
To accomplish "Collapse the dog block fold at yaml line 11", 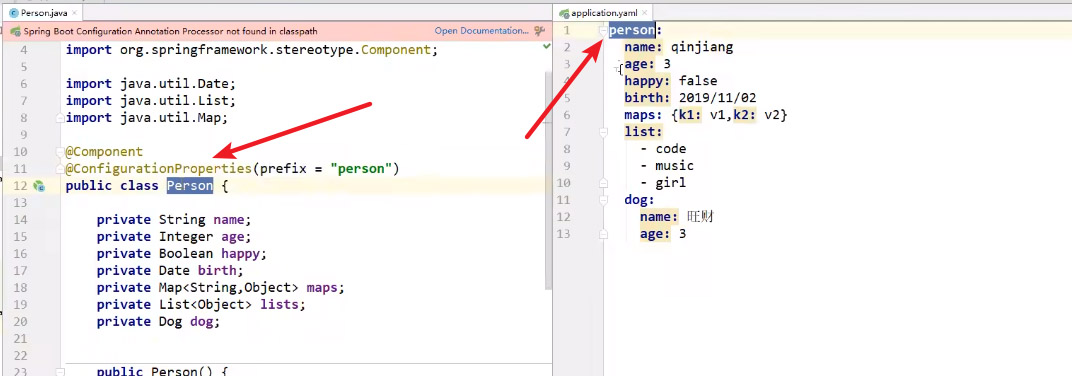I will coord(603,200).
